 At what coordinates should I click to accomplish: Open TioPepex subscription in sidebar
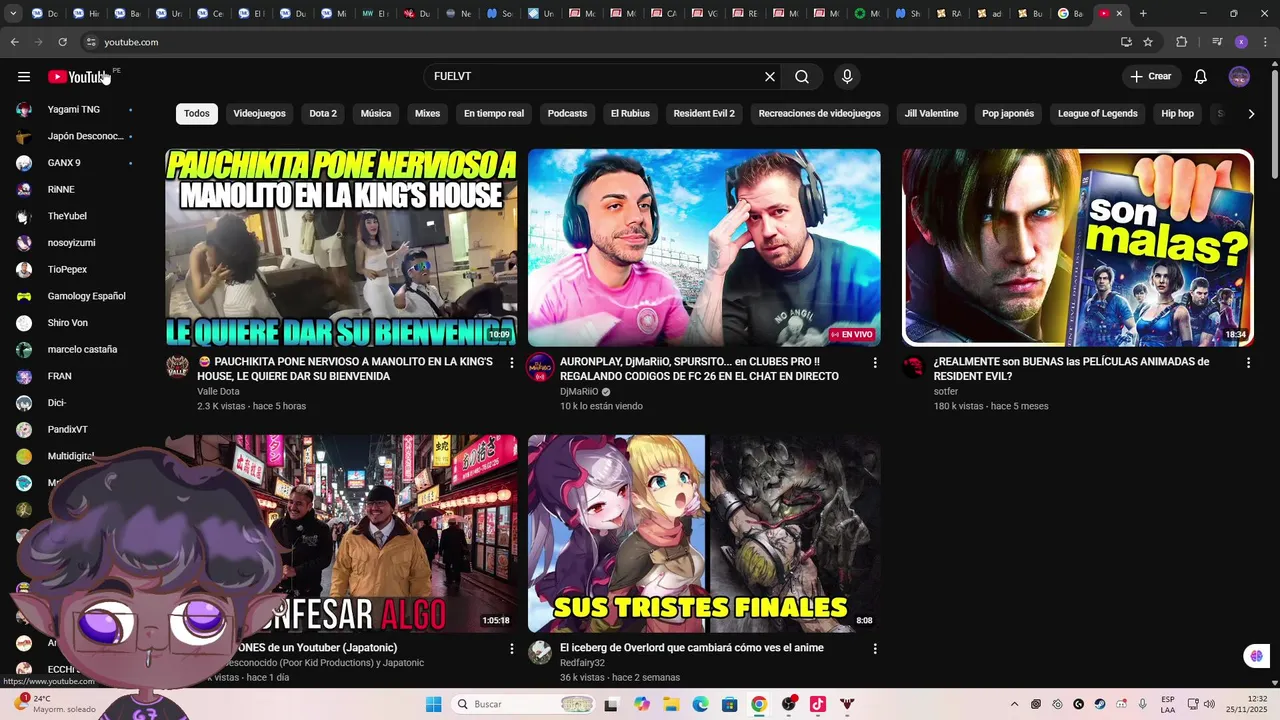[x=75, y=270]
